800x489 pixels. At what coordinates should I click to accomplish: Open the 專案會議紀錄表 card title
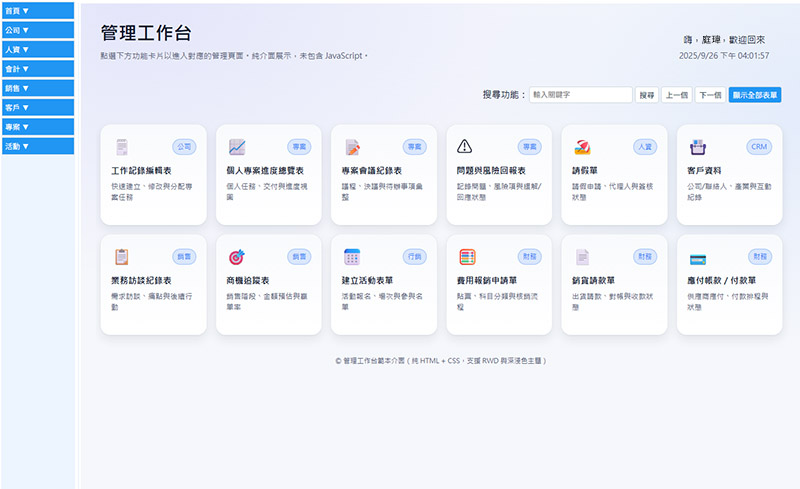[x=371, y=170]
